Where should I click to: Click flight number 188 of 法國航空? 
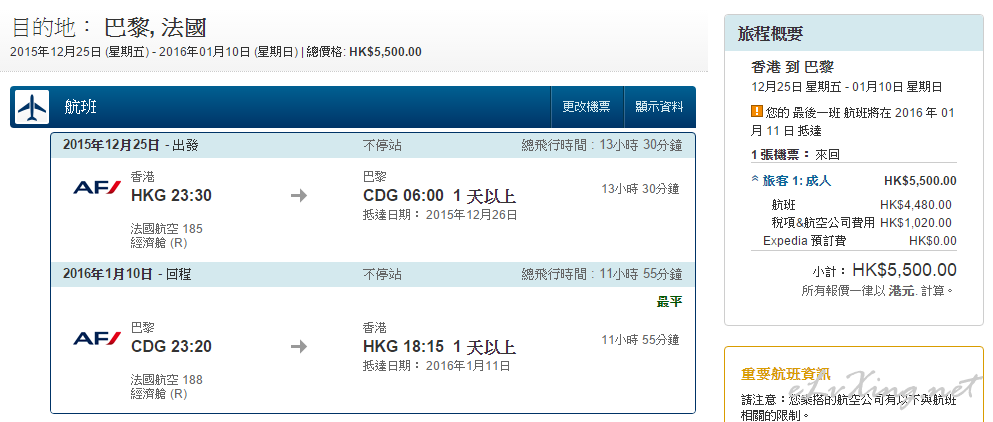(193, 380)
